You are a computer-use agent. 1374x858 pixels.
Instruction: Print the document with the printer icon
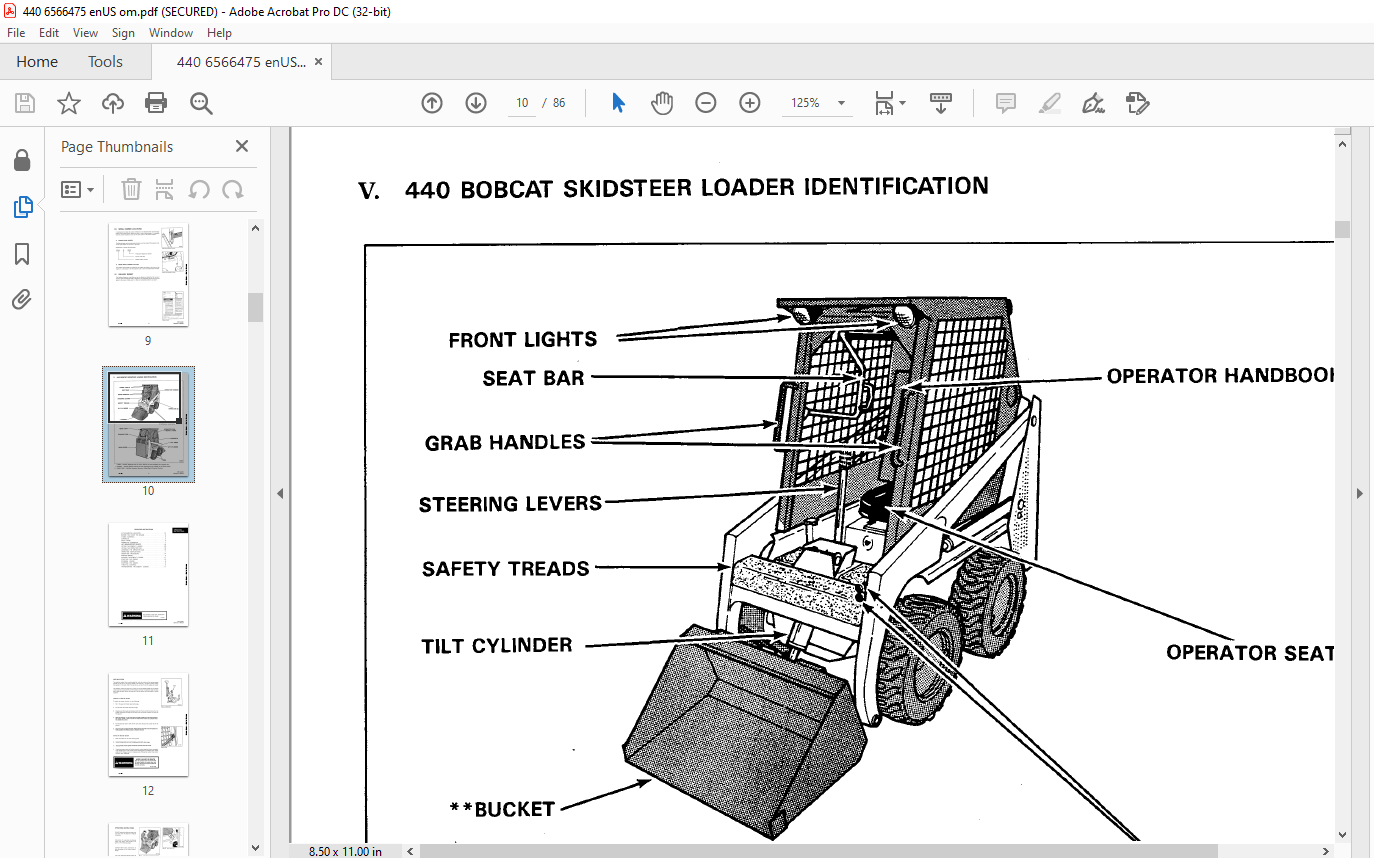[x=156, y=103]
